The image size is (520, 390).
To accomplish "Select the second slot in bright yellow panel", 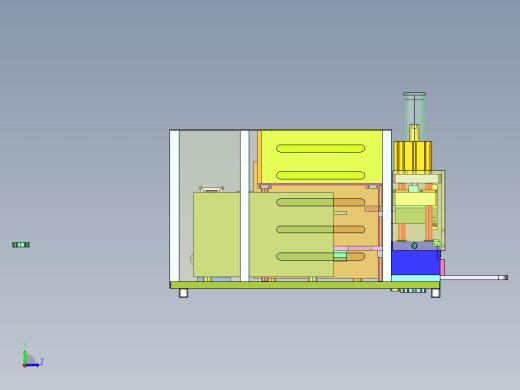I will pyautogui.click(x=320, y=175).
